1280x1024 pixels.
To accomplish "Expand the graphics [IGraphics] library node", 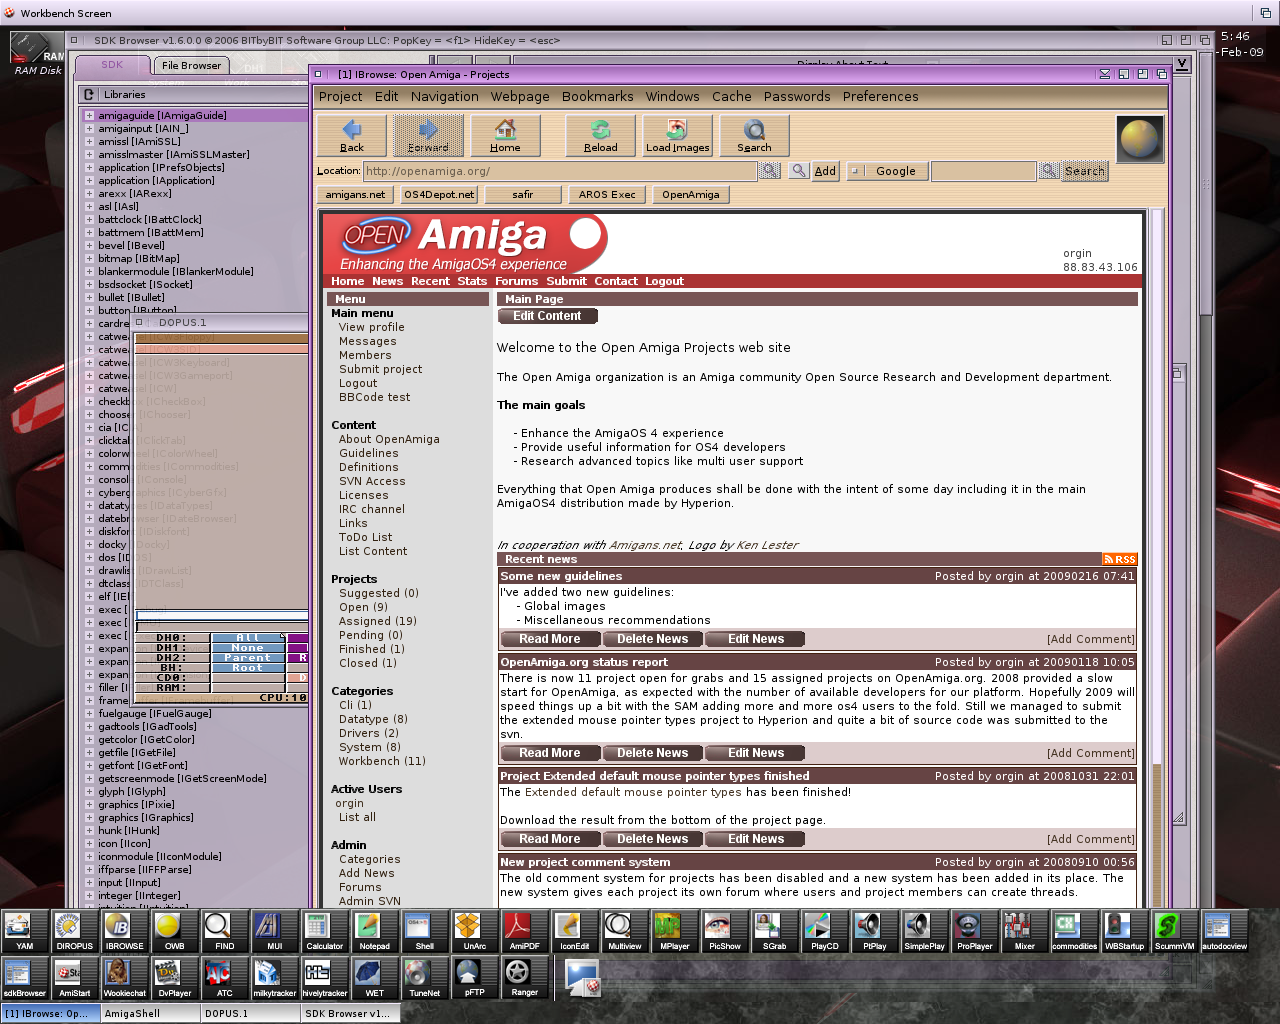I will 89,818.
